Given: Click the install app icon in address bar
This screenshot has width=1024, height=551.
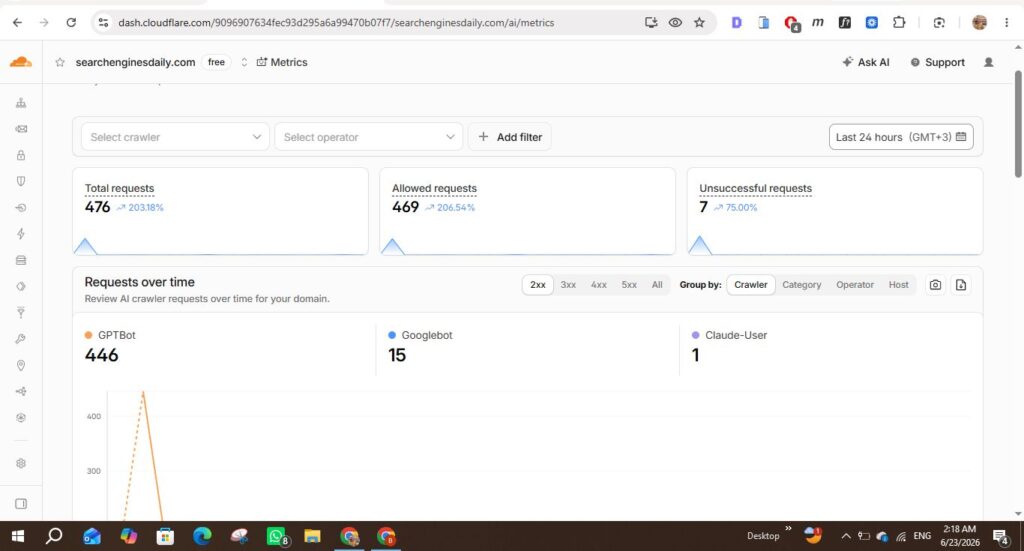Looking at the screenshot, I should click(651, 22).
